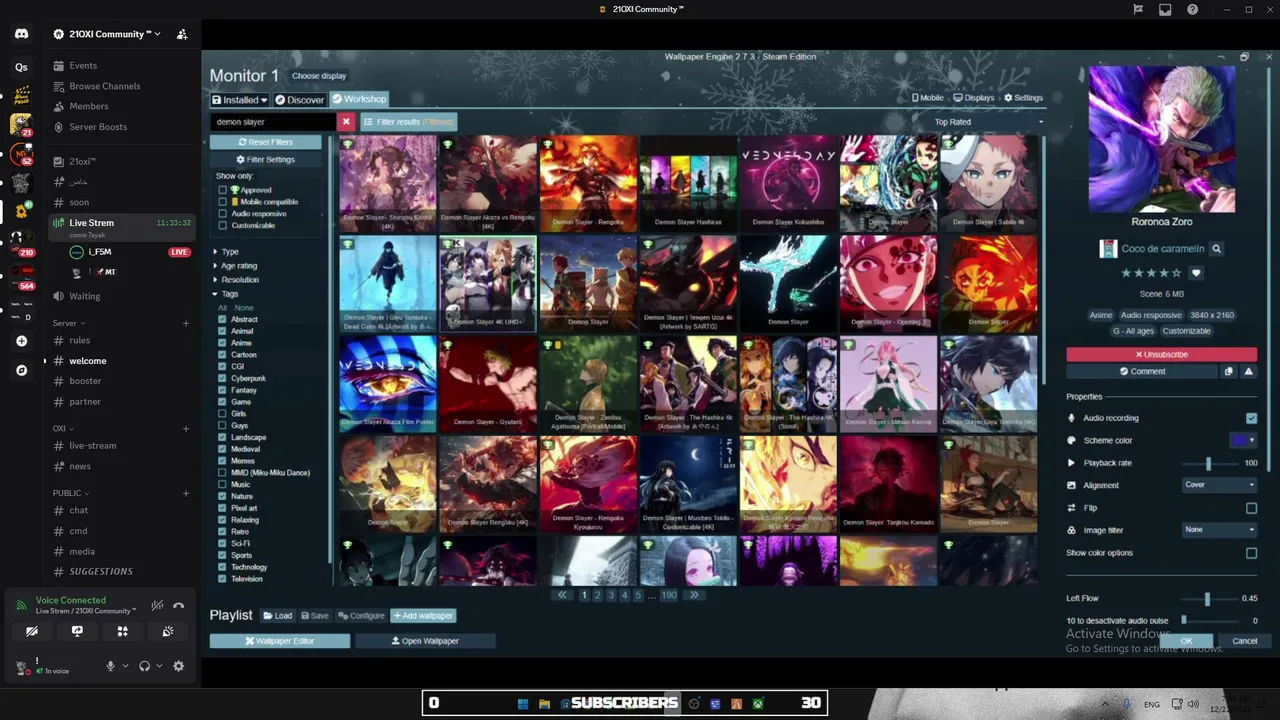Enable Mobile compatible filter checkbox
1280x720 pixels.
[222, 202]
